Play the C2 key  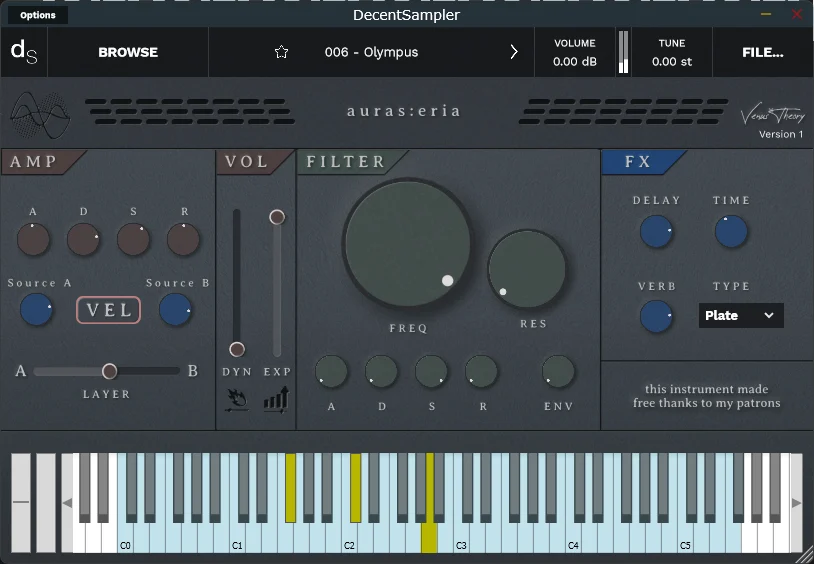point(349,538)
